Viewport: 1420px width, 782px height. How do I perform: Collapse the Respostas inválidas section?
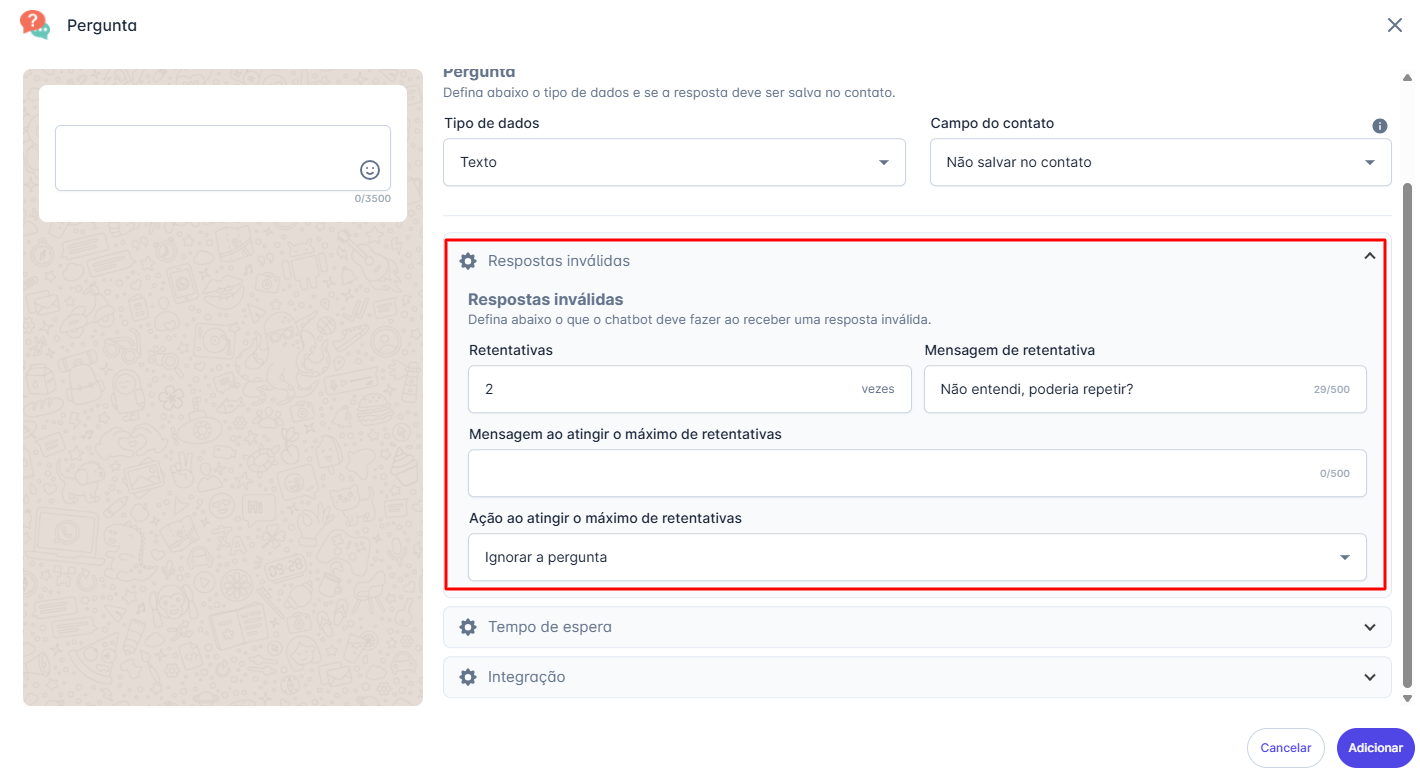1370,256
